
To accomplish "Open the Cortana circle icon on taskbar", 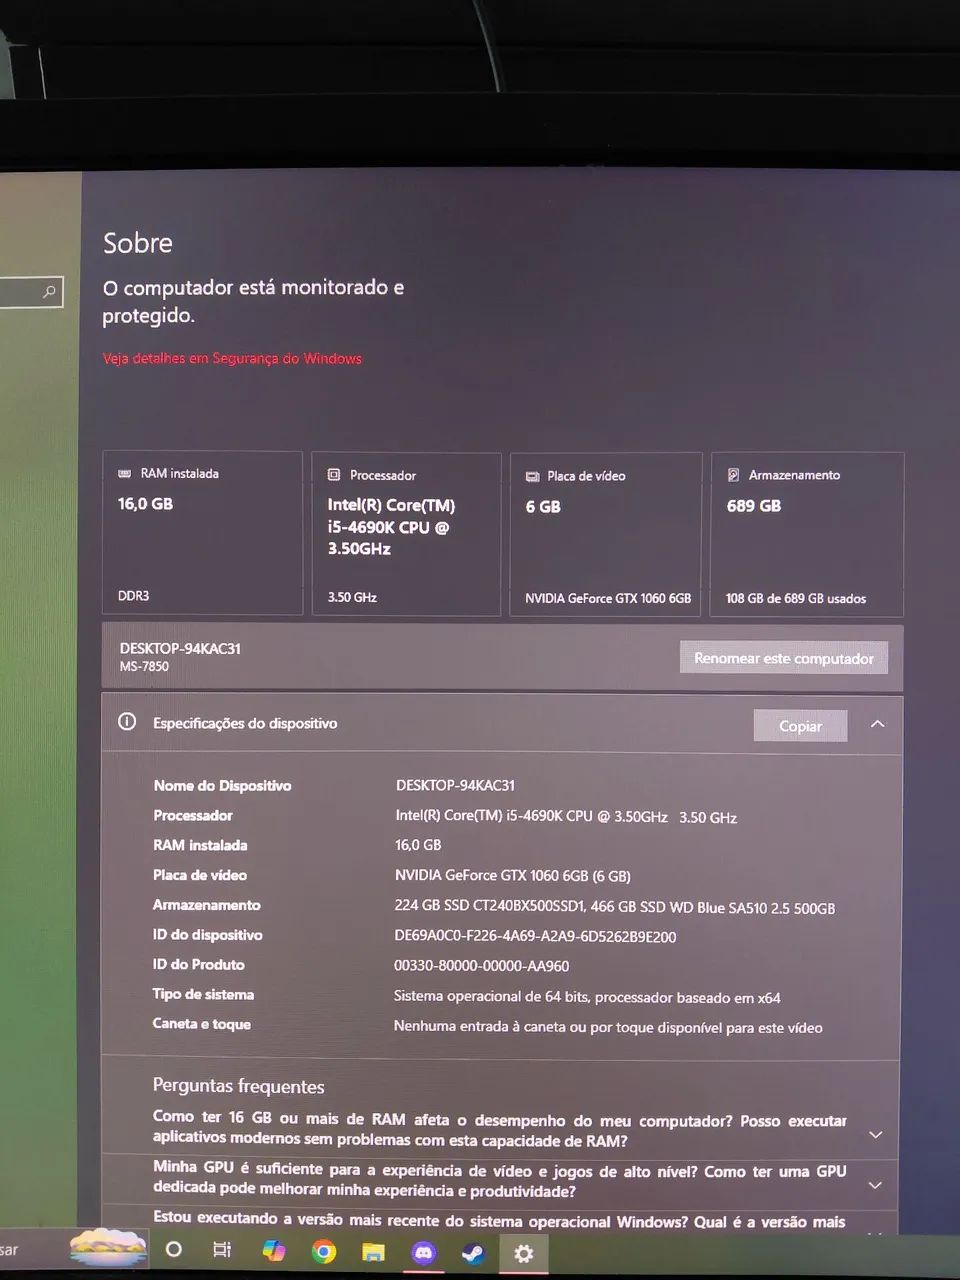I will [x=173, y=1249].
